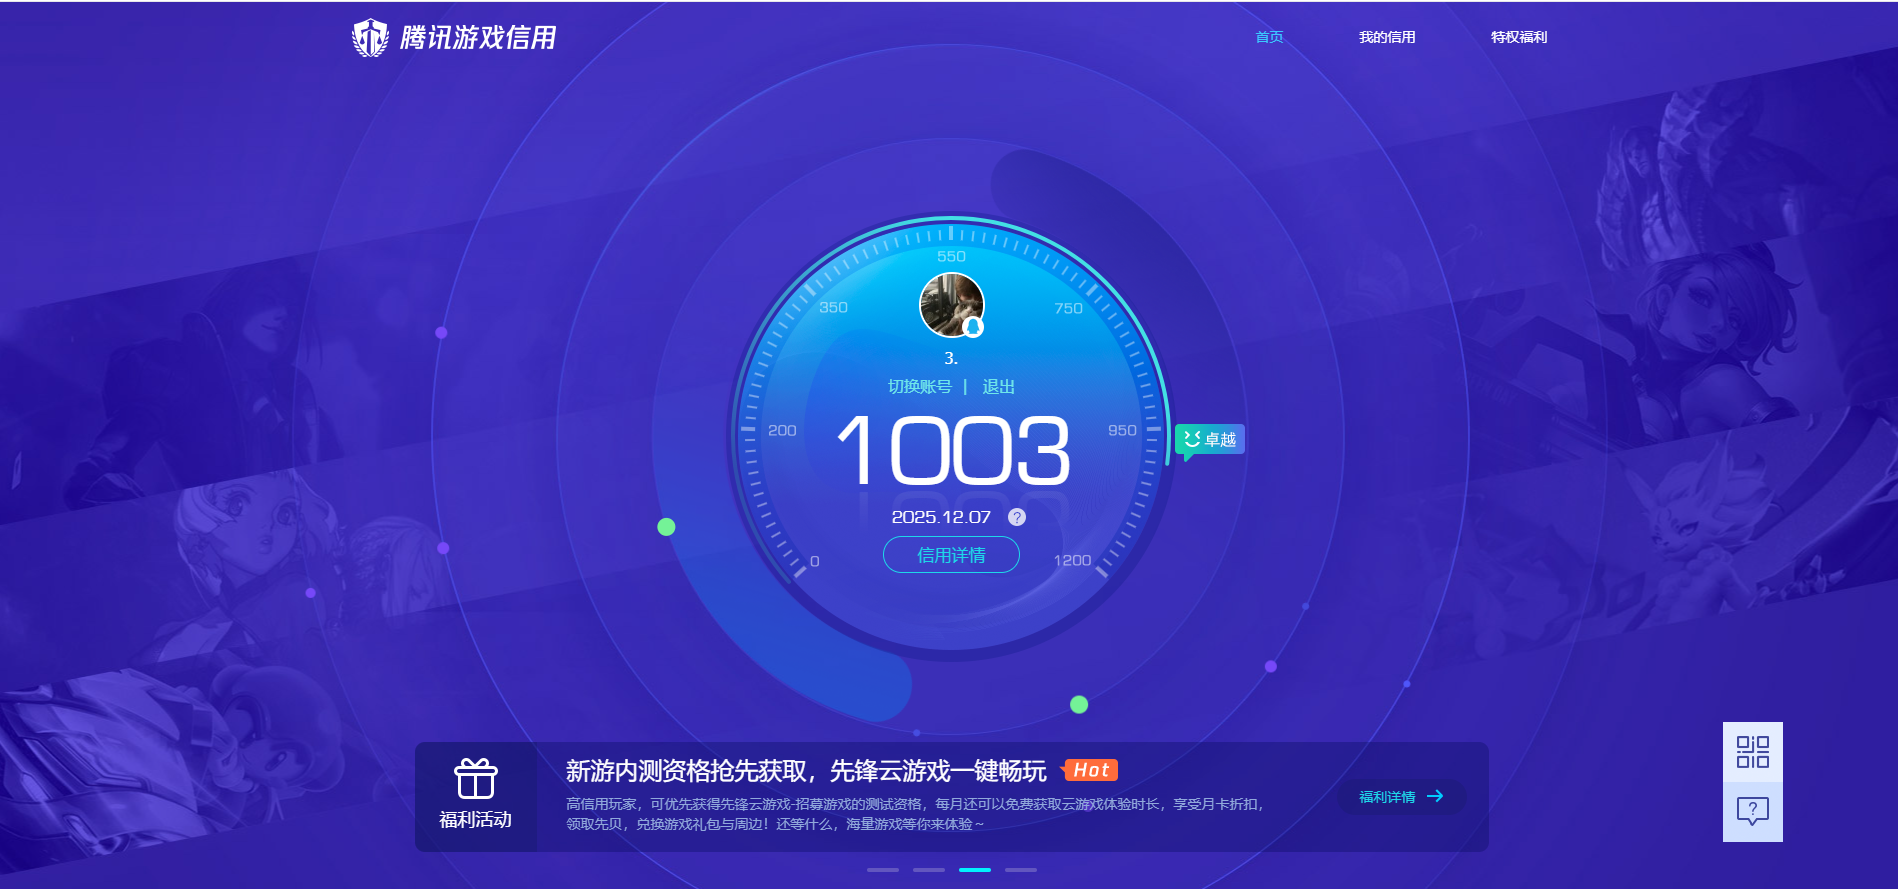Click the credit score 1003

(x=953, y=451)
